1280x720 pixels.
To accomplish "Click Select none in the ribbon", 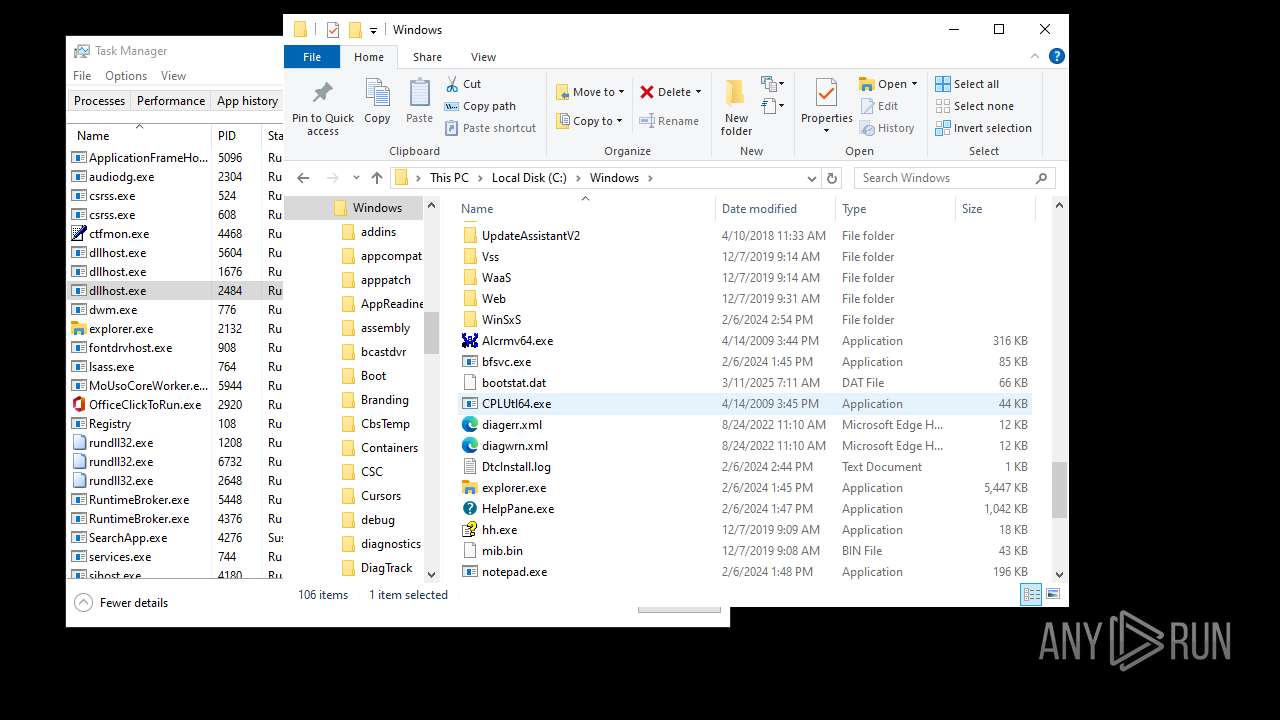I will tap(974, 106).
